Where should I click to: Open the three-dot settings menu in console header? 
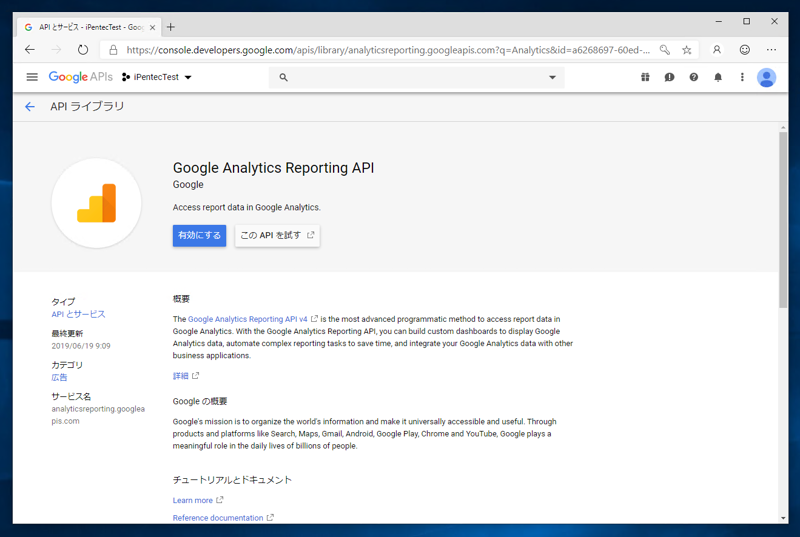(742, 77)
